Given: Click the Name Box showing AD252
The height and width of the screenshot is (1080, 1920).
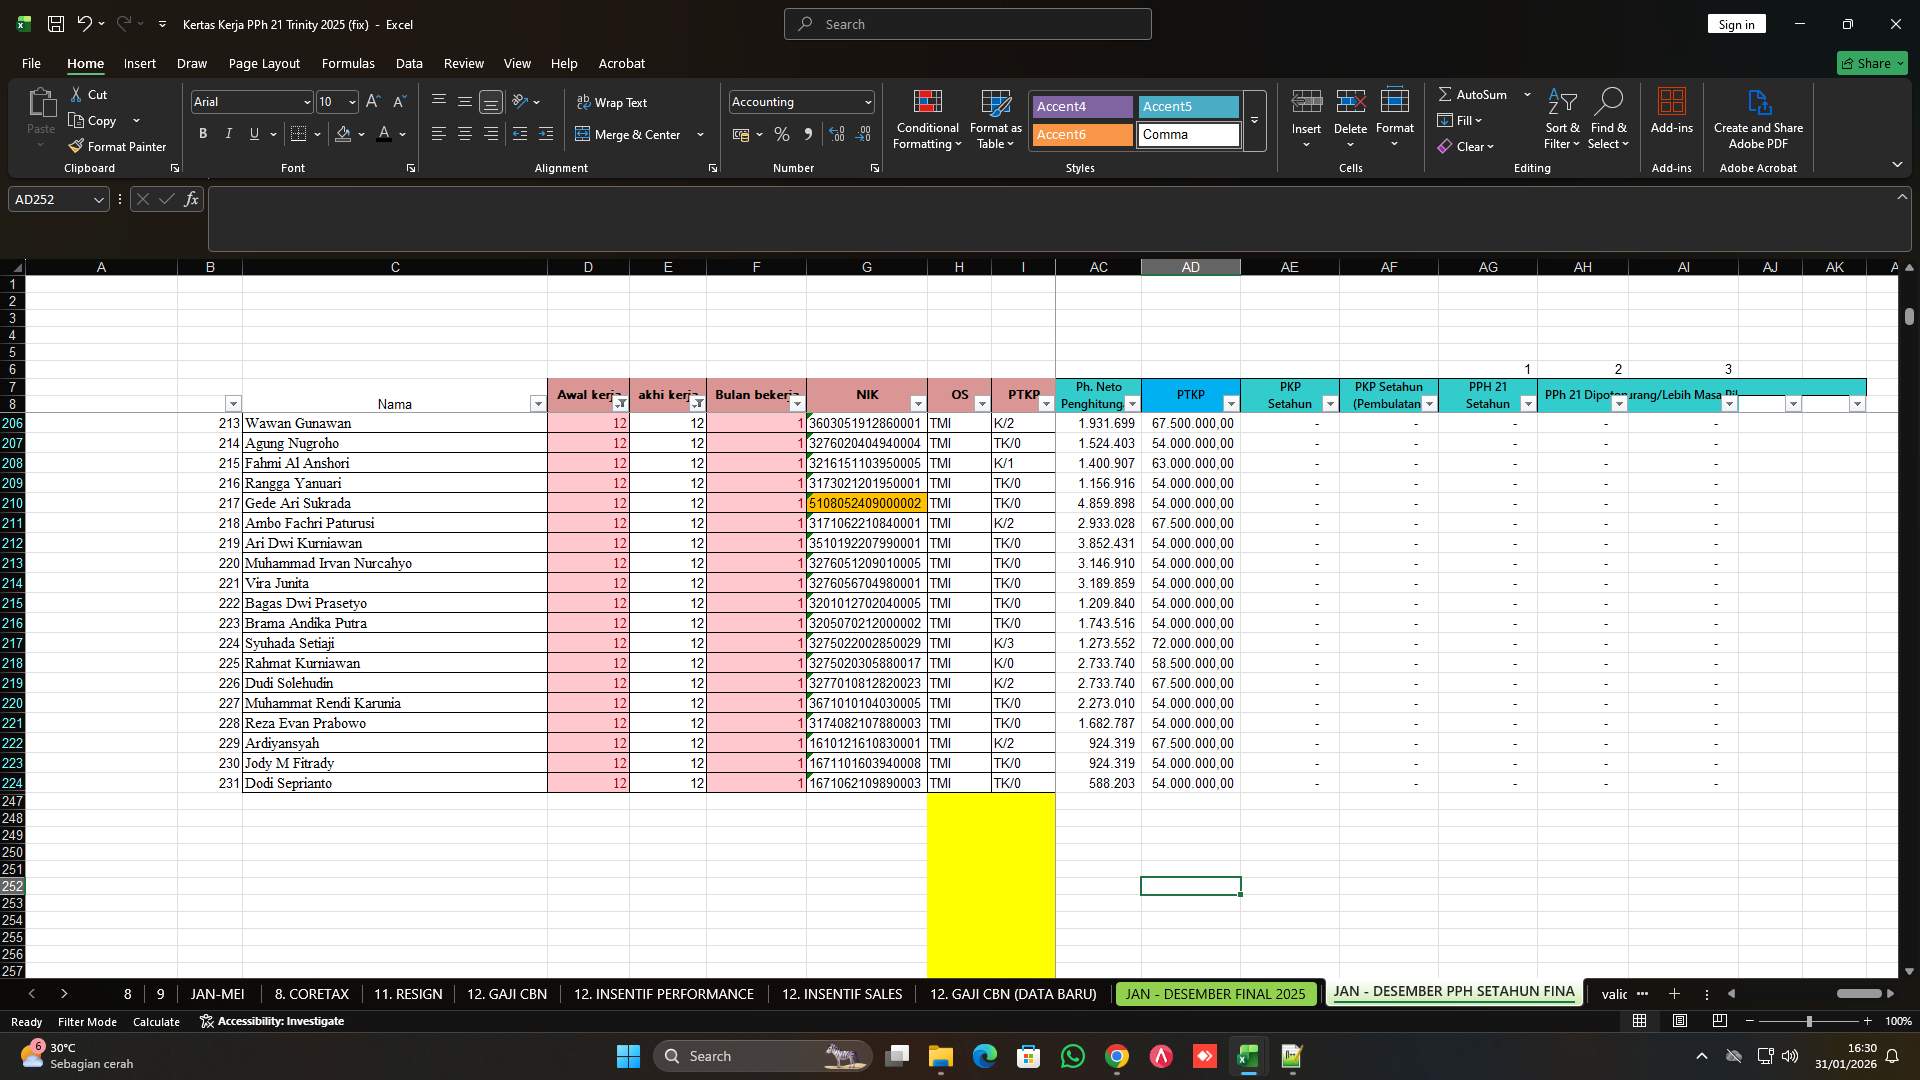Looking at the screenshot, I should 50,199.
